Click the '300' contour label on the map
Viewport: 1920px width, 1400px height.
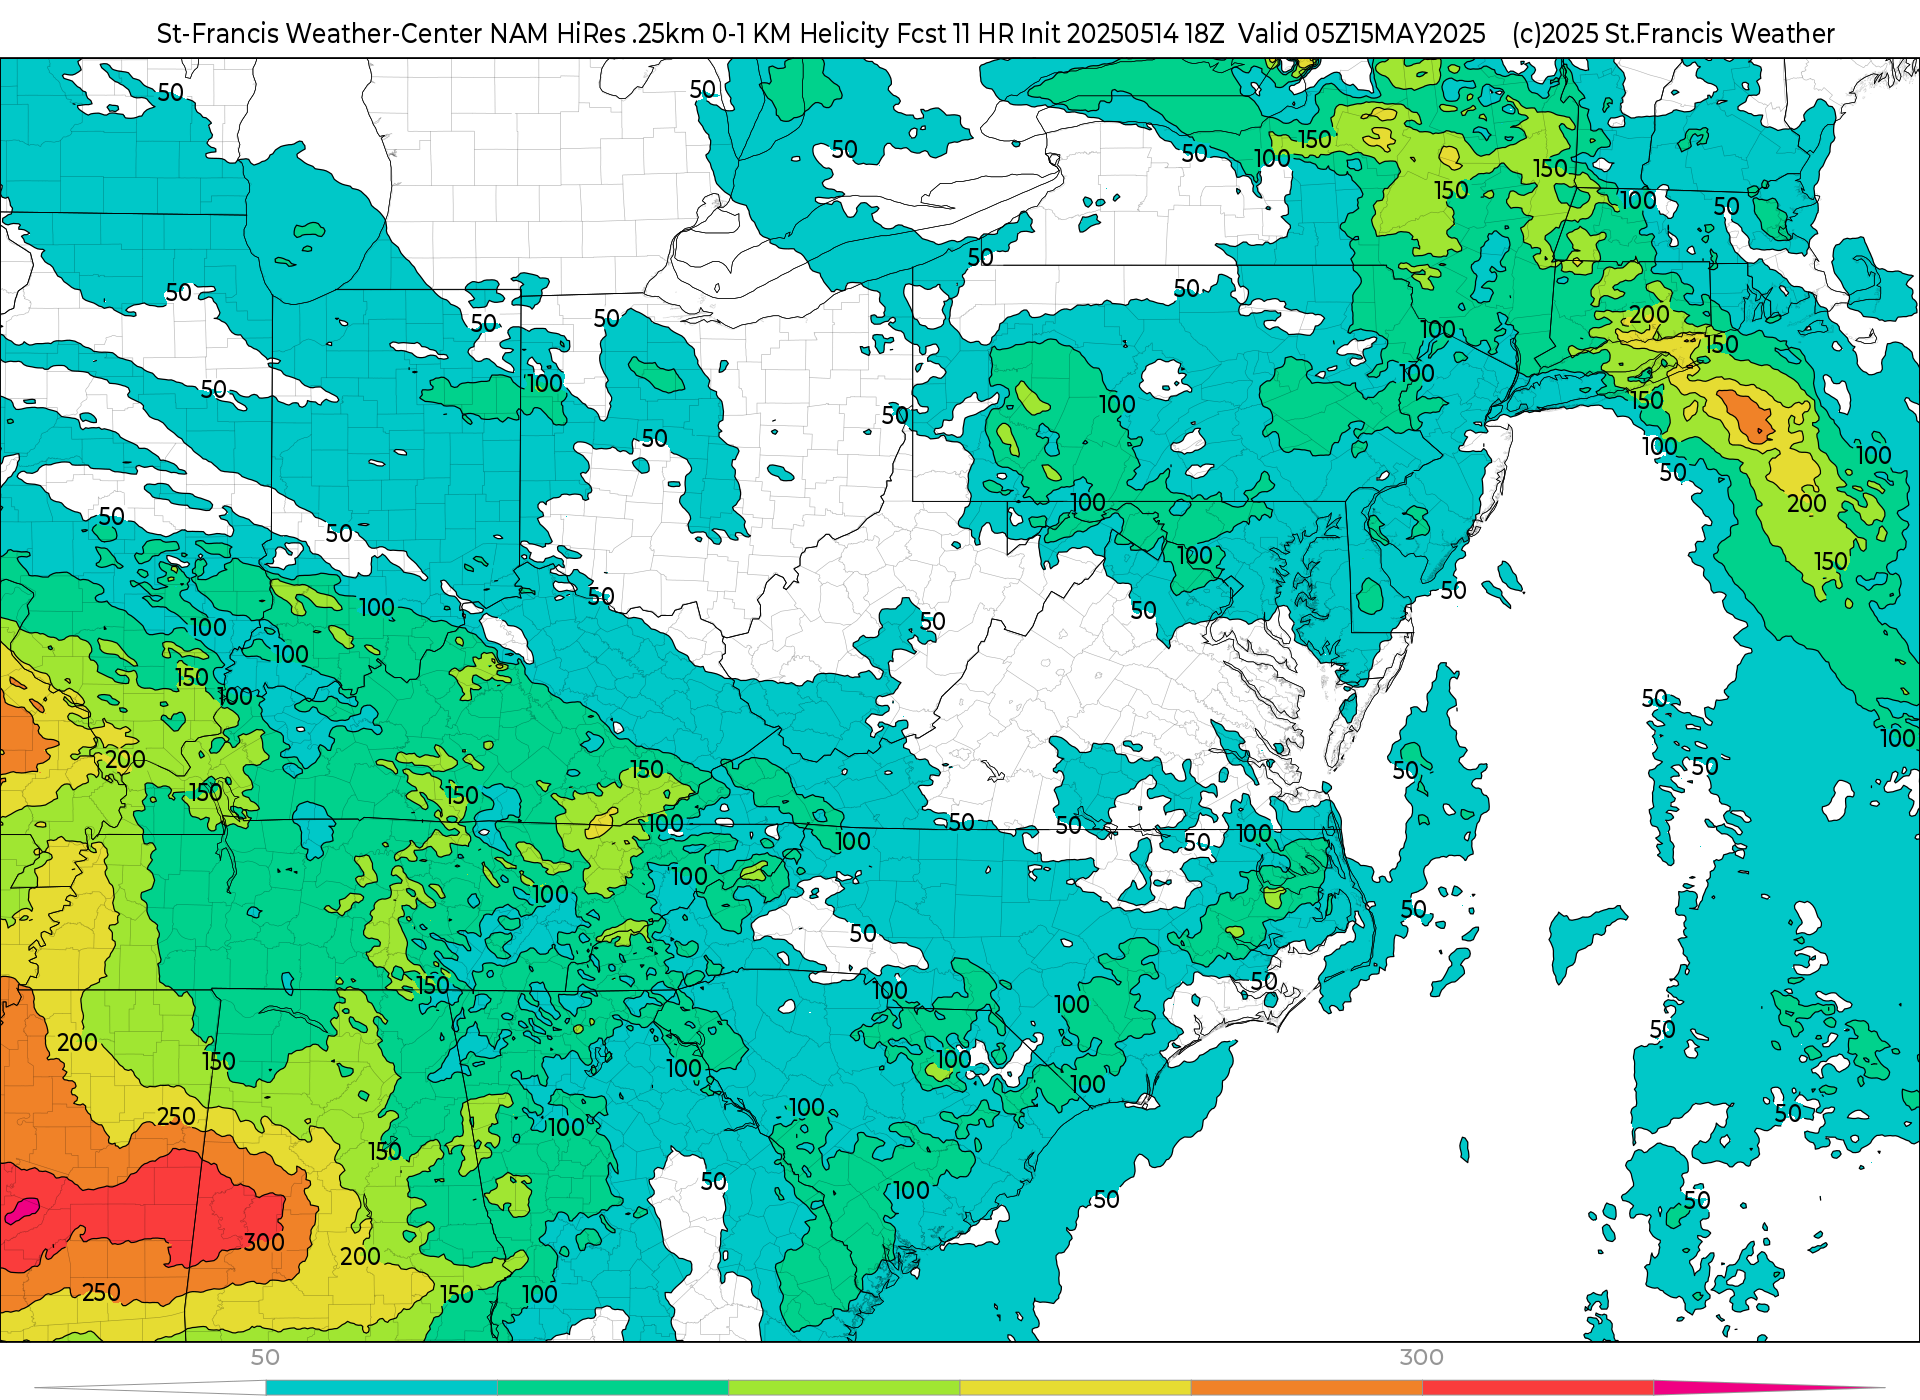[264, 1242]
